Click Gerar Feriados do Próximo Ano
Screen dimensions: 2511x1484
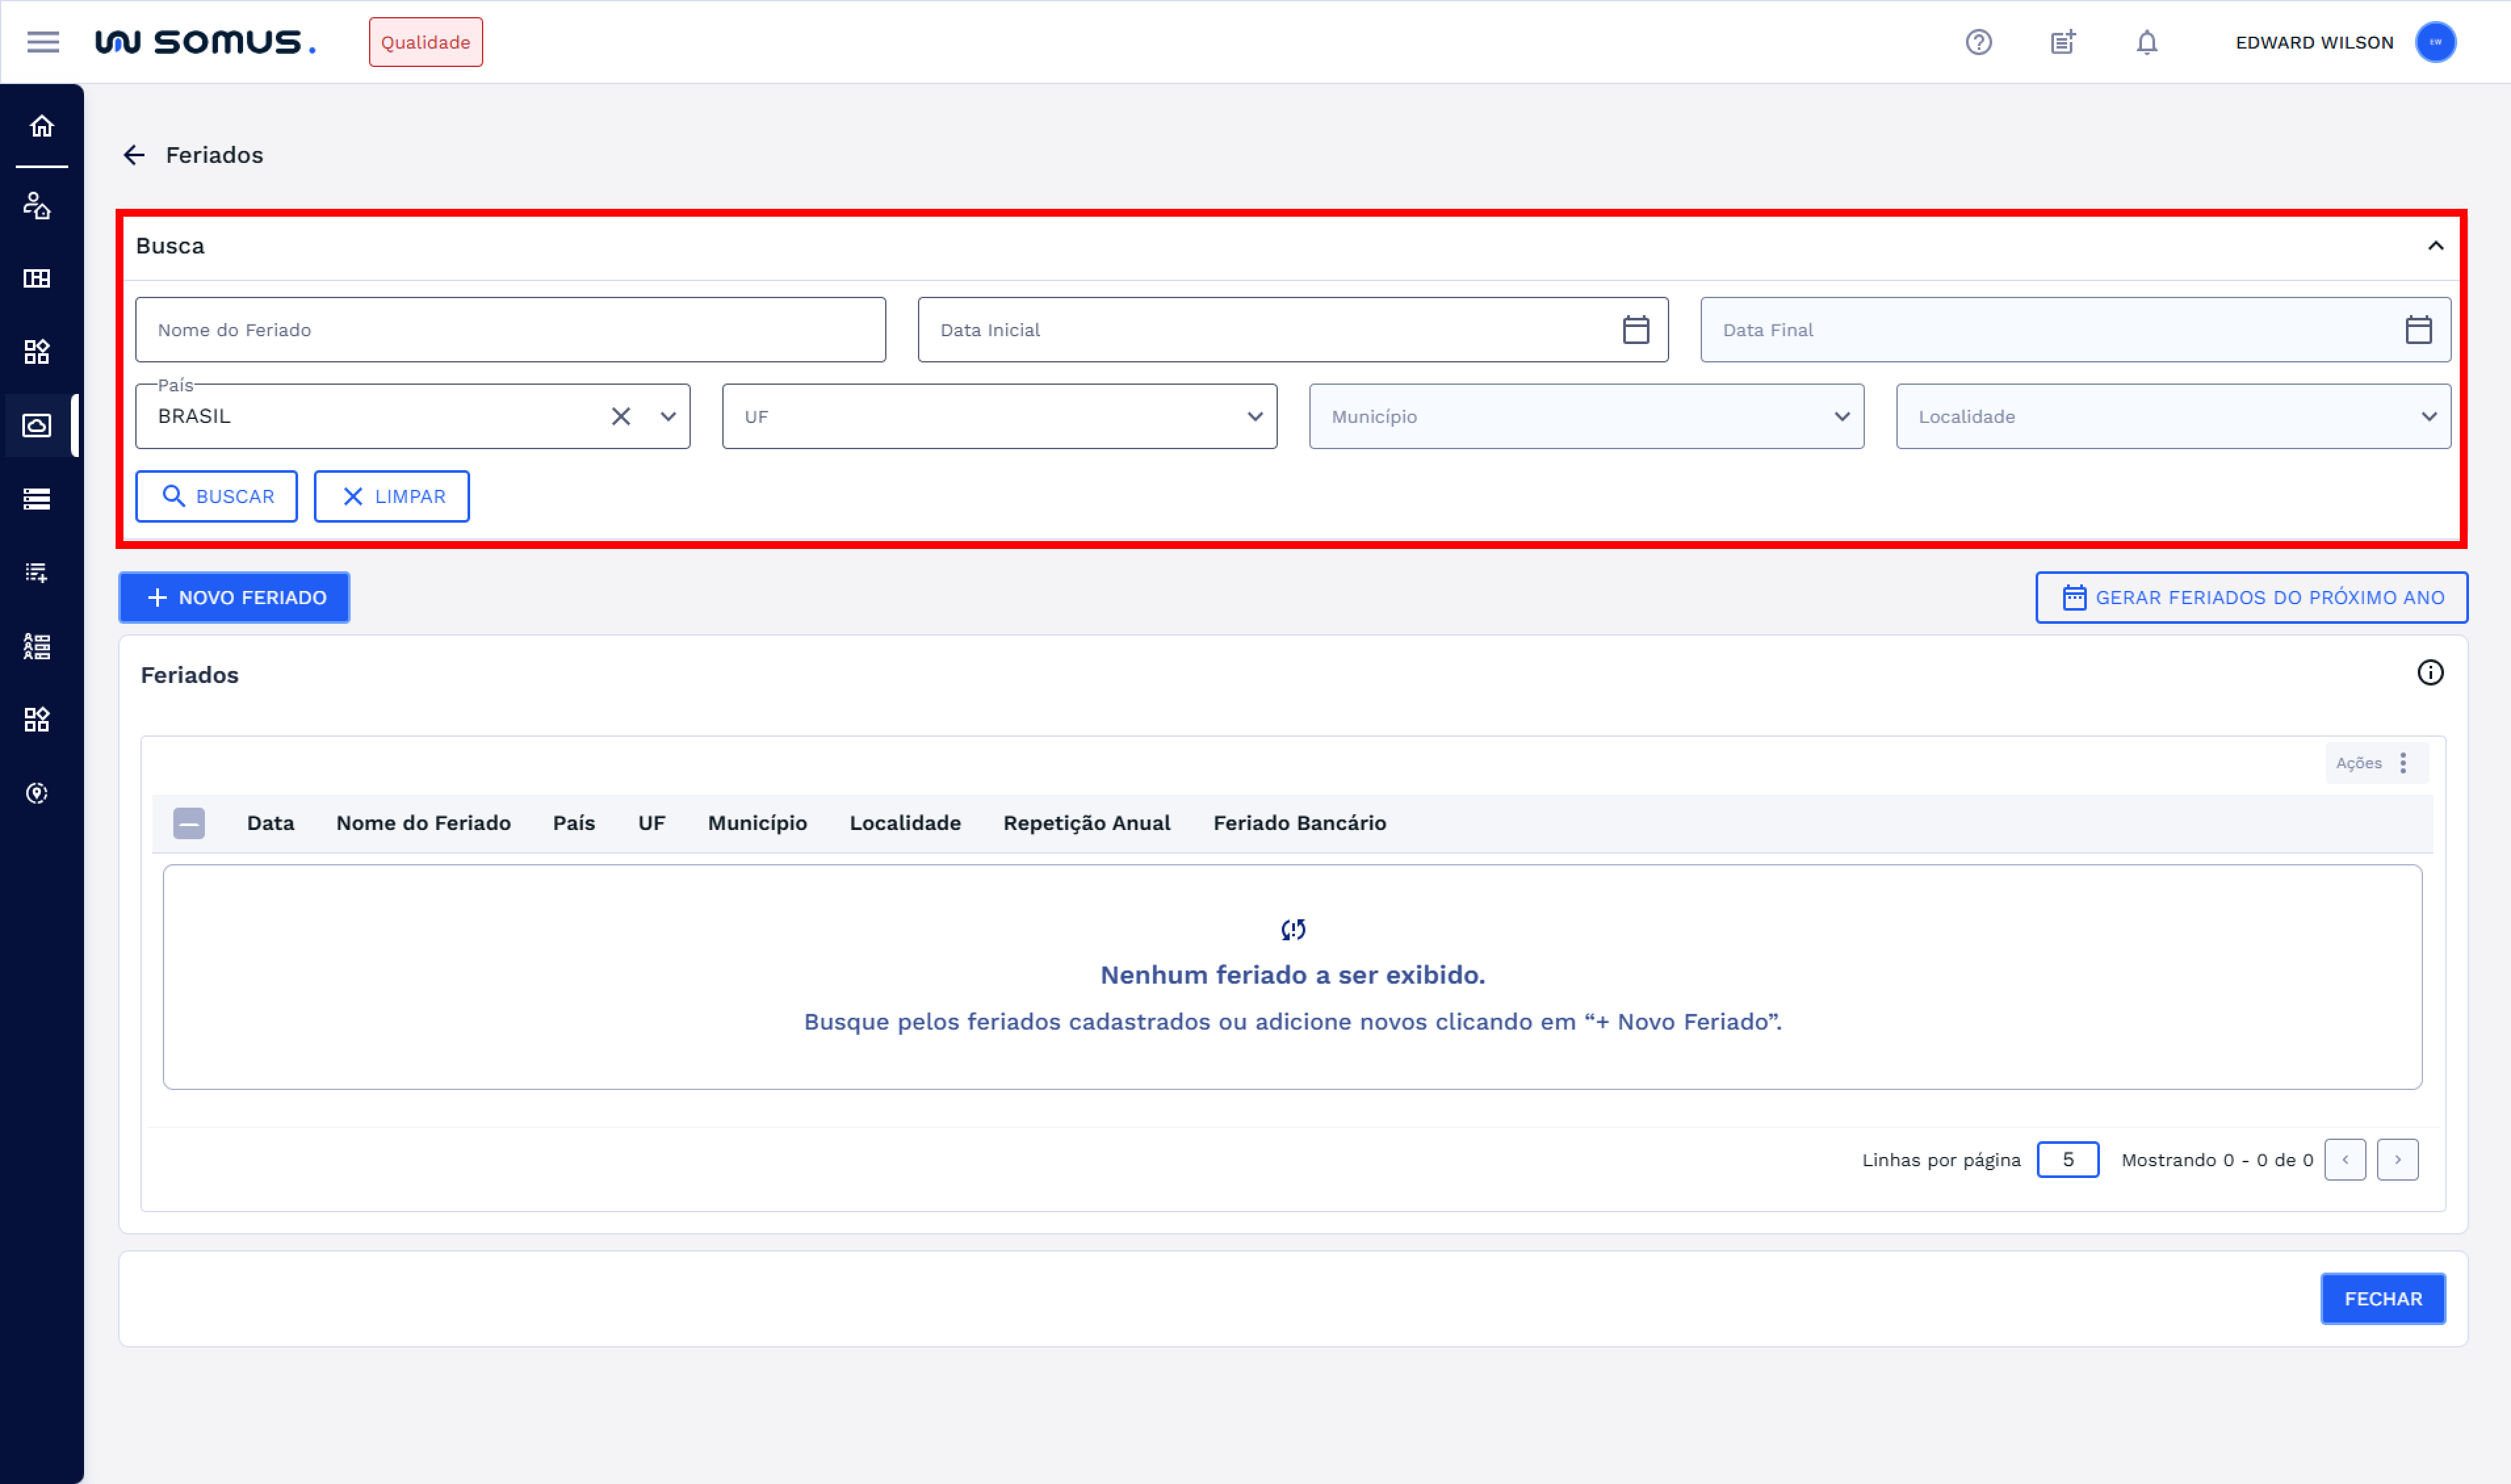pos(2251,597)
